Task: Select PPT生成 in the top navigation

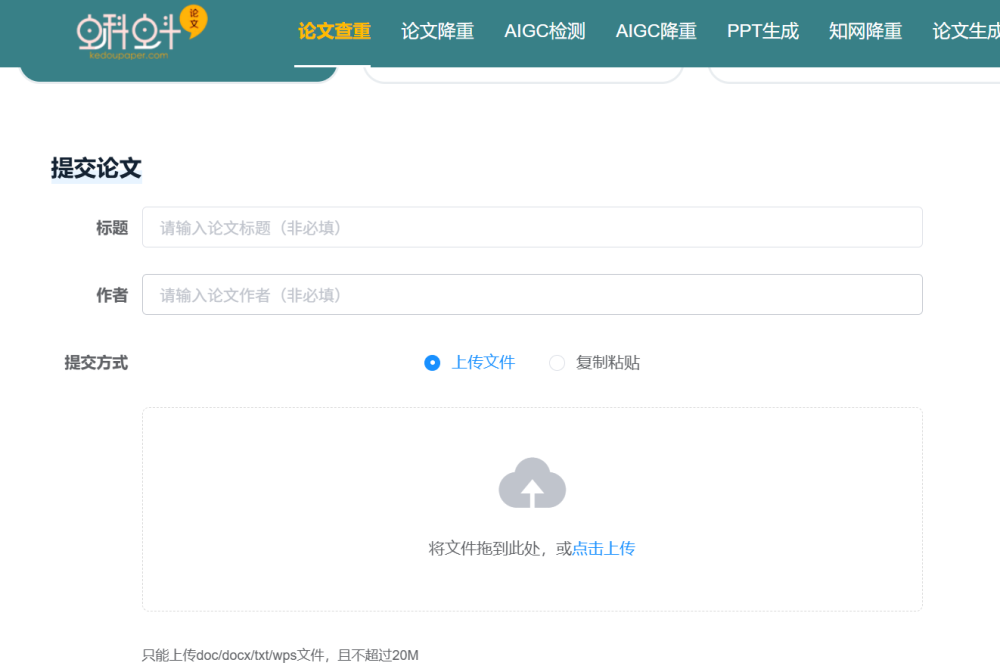Action: point(762,31)
